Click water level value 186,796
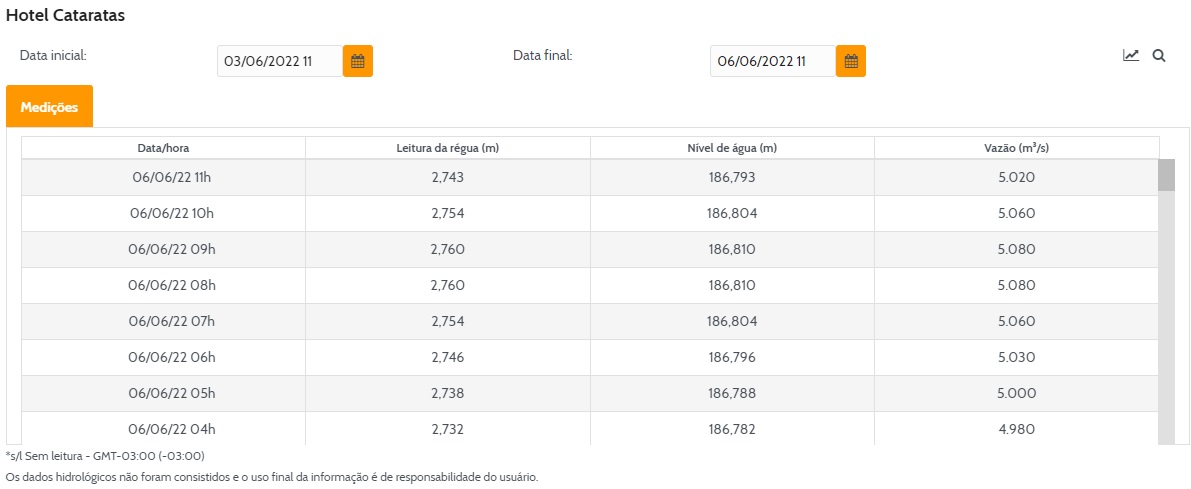 coord(732,357)
